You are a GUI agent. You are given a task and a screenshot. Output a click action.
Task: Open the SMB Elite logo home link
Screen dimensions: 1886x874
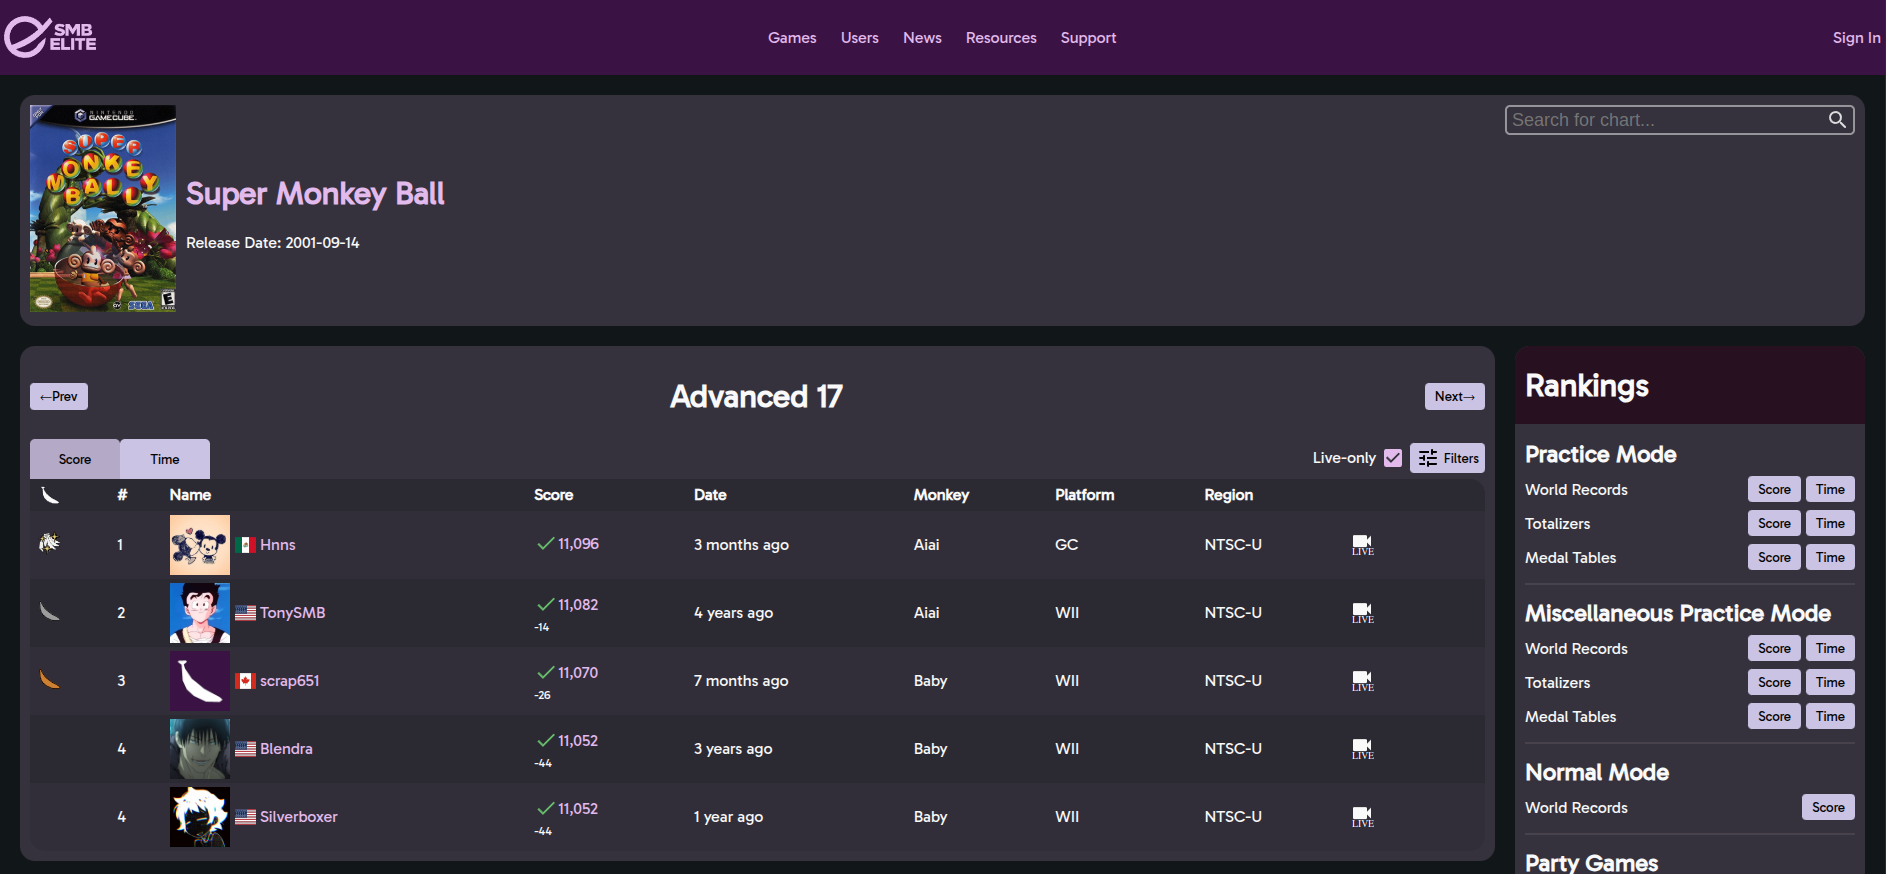coord(51,37)
